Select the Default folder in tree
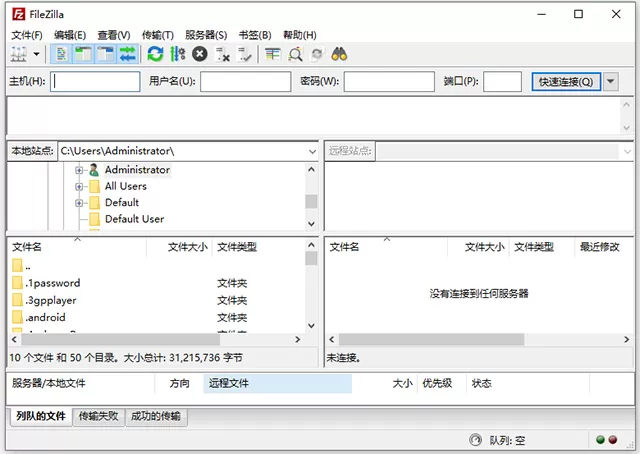This screenshot has height=454, width=640. (122, 203)
